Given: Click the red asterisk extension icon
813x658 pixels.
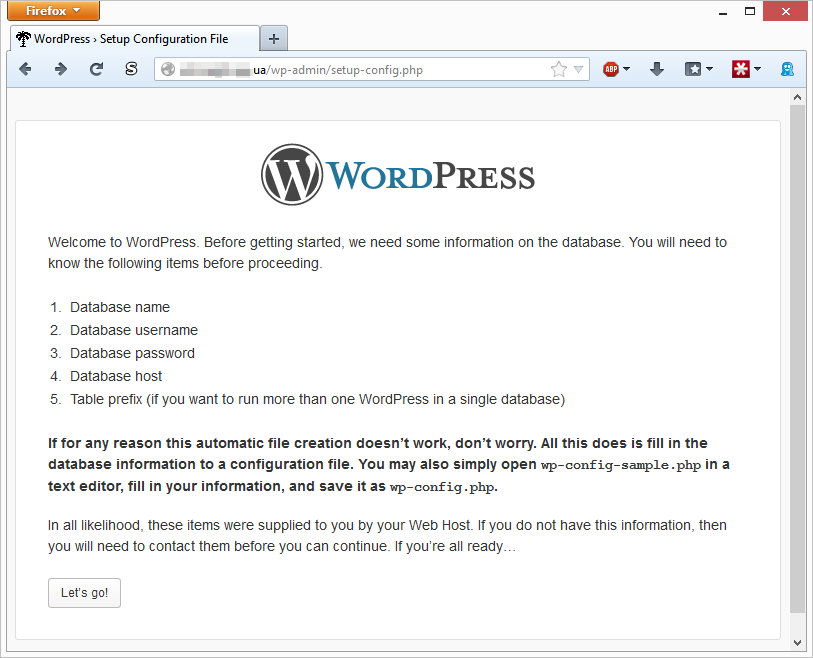Looking at the screenshot, I should point(740,69).
